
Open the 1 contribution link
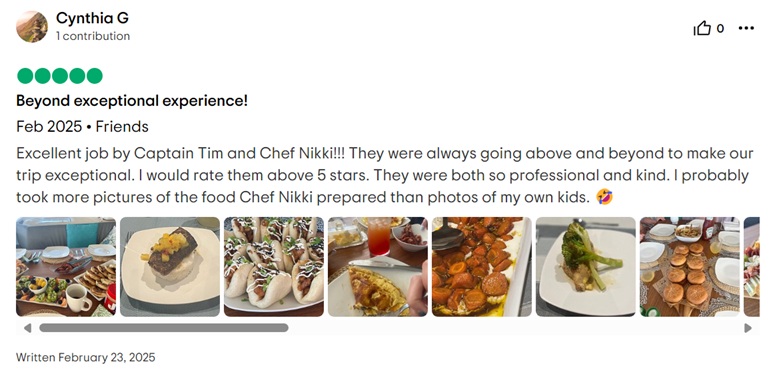tap(93, 36)
